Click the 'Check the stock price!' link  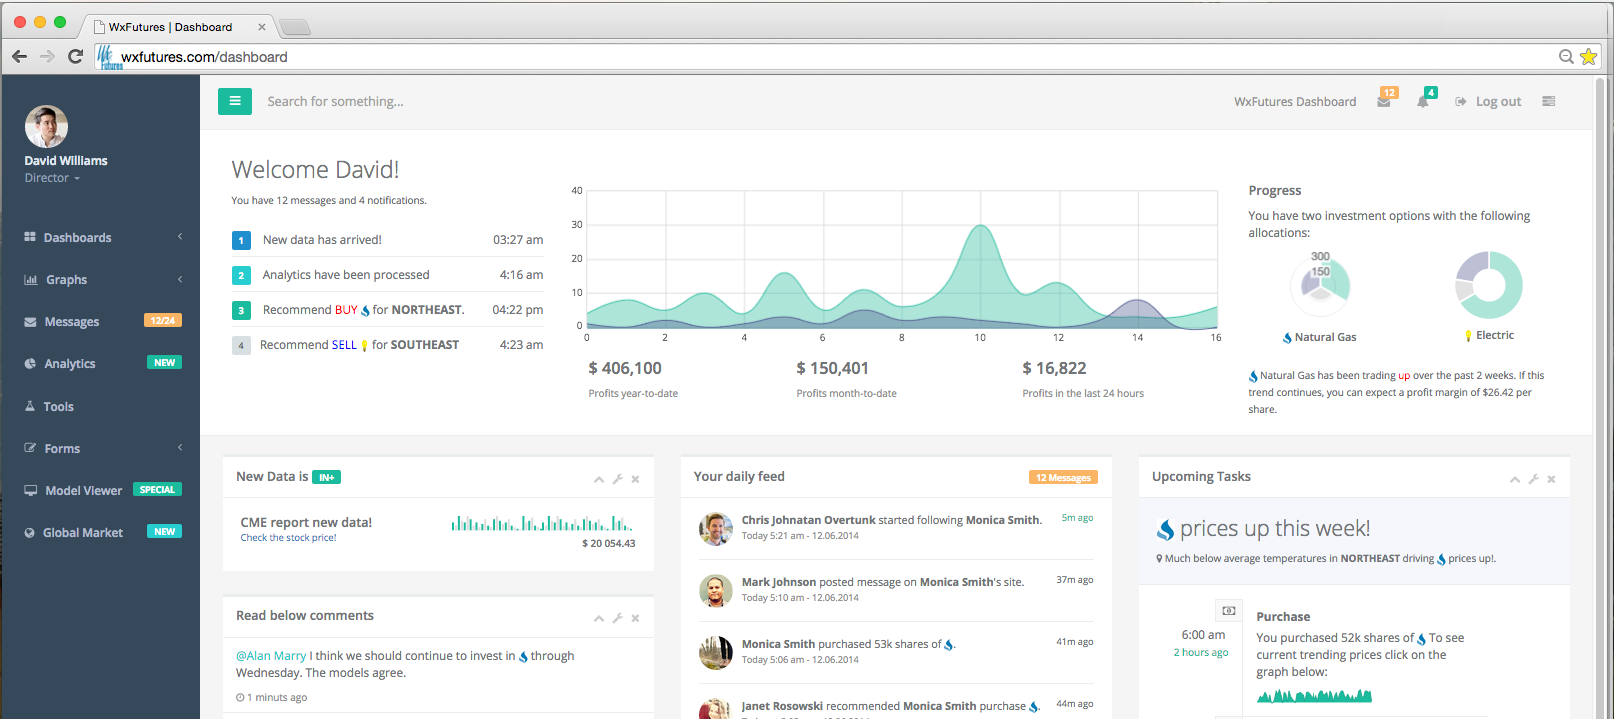pos(288,538)
